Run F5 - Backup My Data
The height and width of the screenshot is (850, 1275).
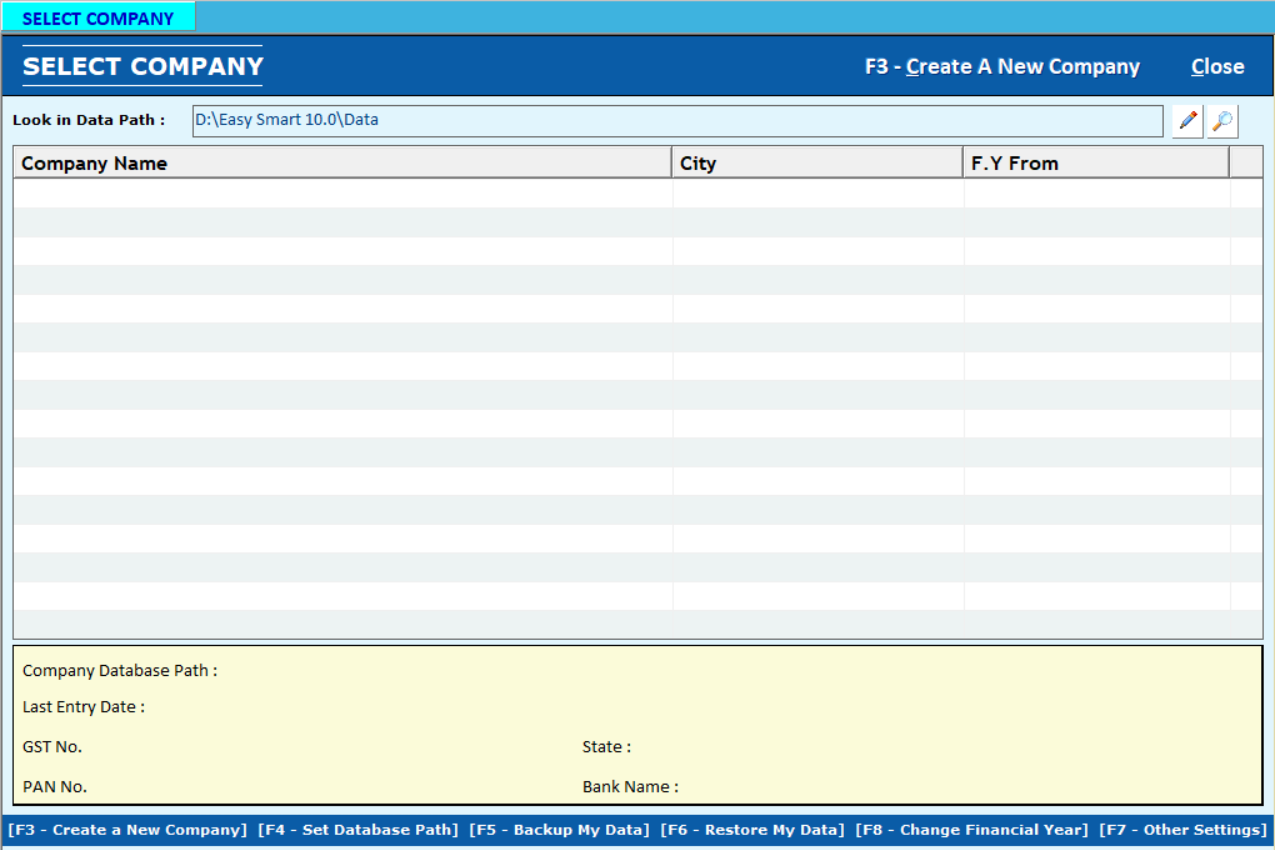(559, 830)
